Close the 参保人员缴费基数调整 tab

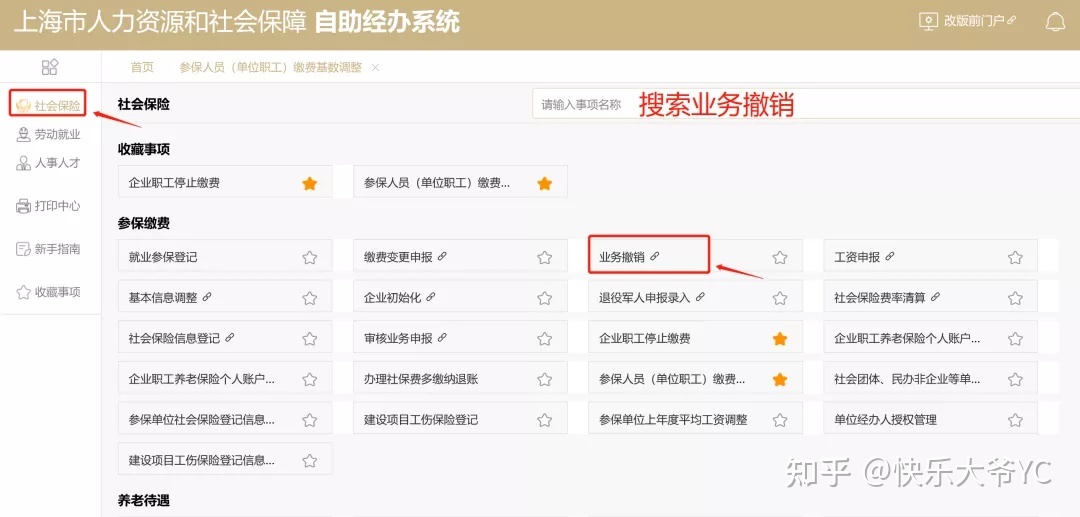click(375, 67)
